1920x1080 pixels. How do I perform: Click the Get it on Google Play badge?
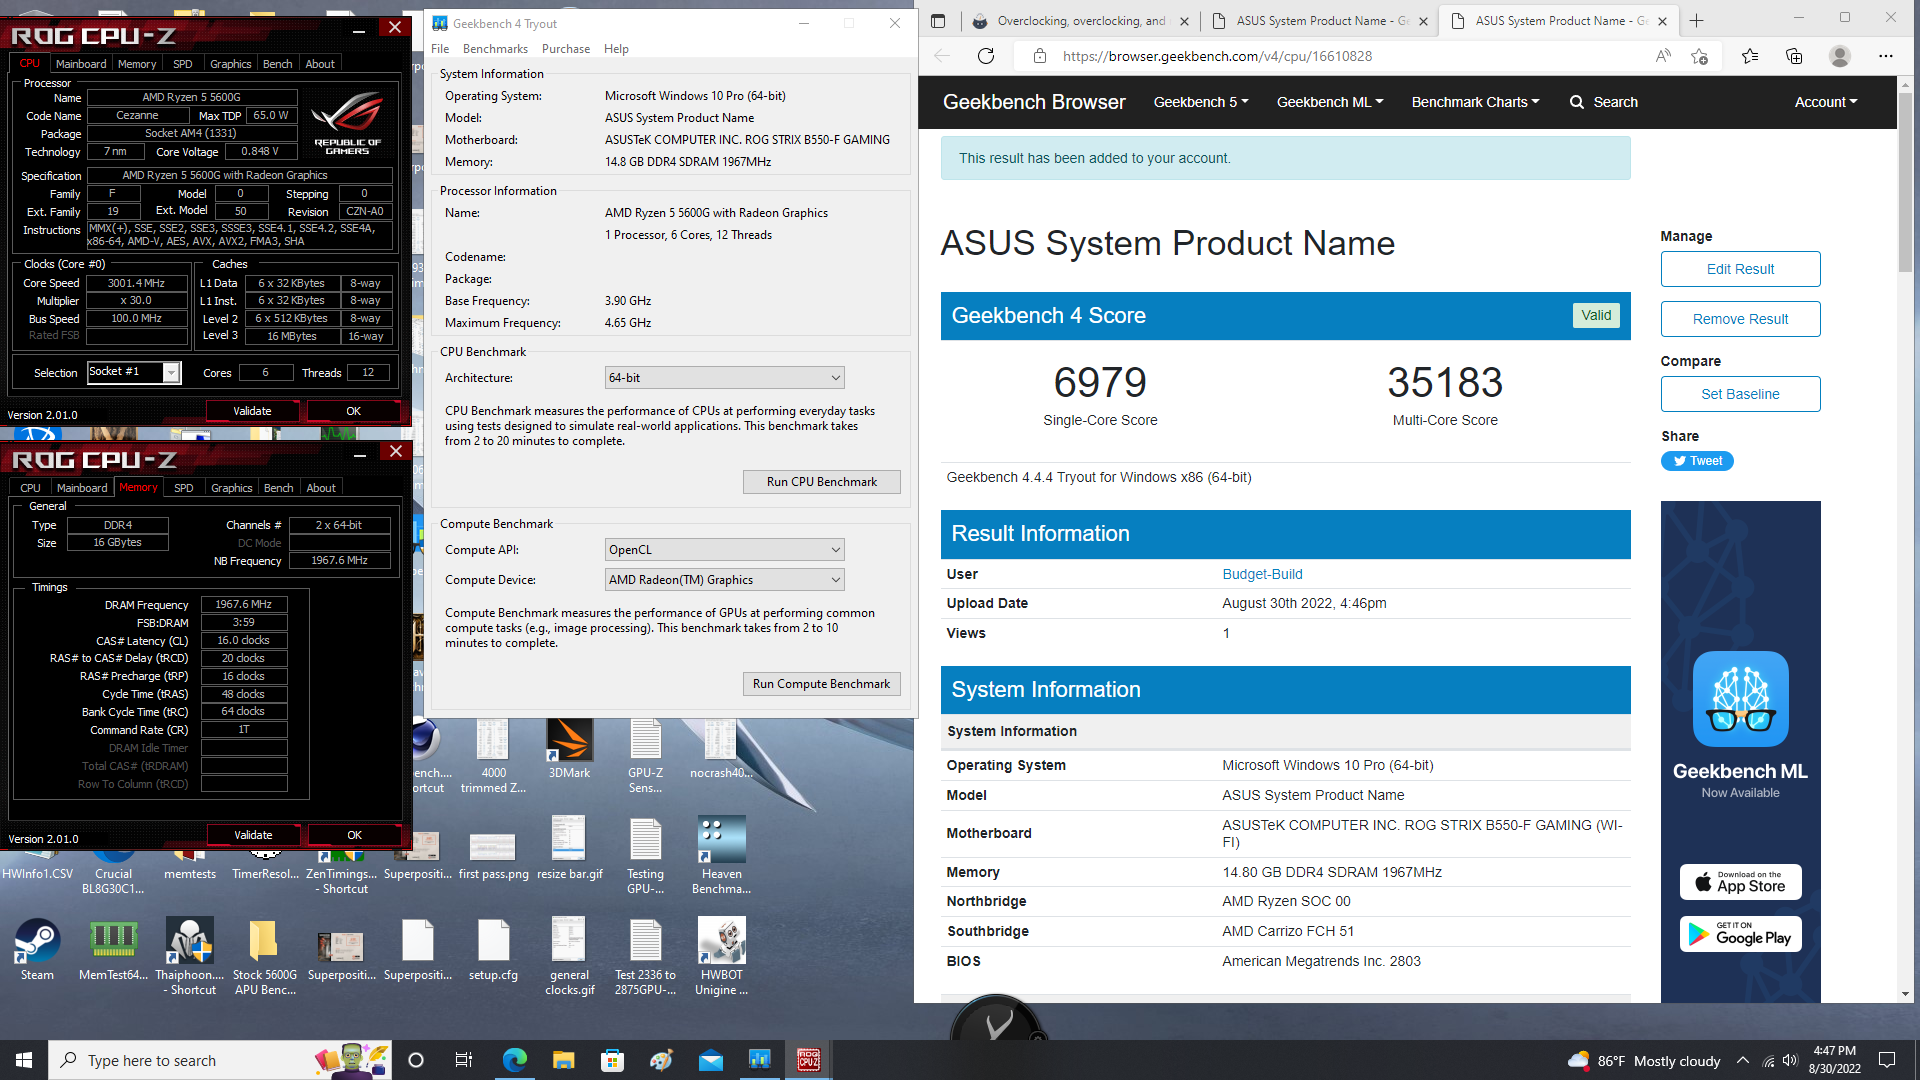(1740, 934)
